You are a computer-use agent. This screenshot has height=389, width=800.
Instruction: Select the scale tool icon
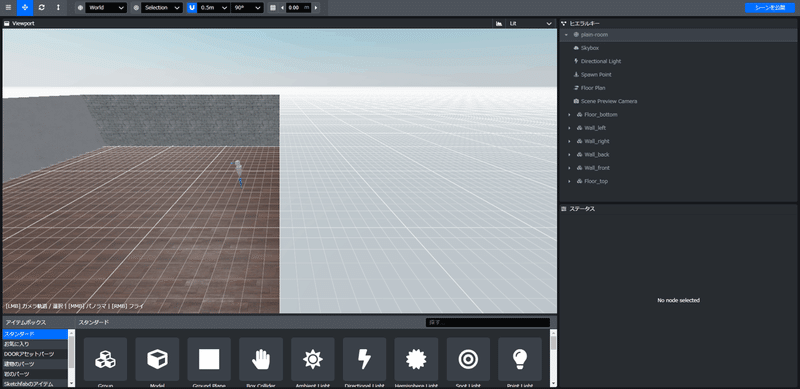tap(58, 8)
